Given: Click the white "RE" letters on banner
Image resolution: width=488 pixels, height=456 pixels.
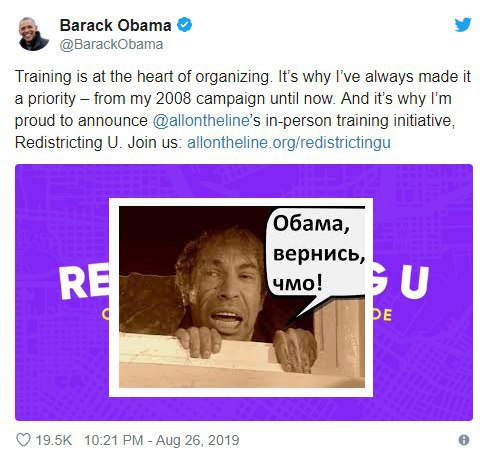Looking at the screenshot, I should (x=84, y=283).
